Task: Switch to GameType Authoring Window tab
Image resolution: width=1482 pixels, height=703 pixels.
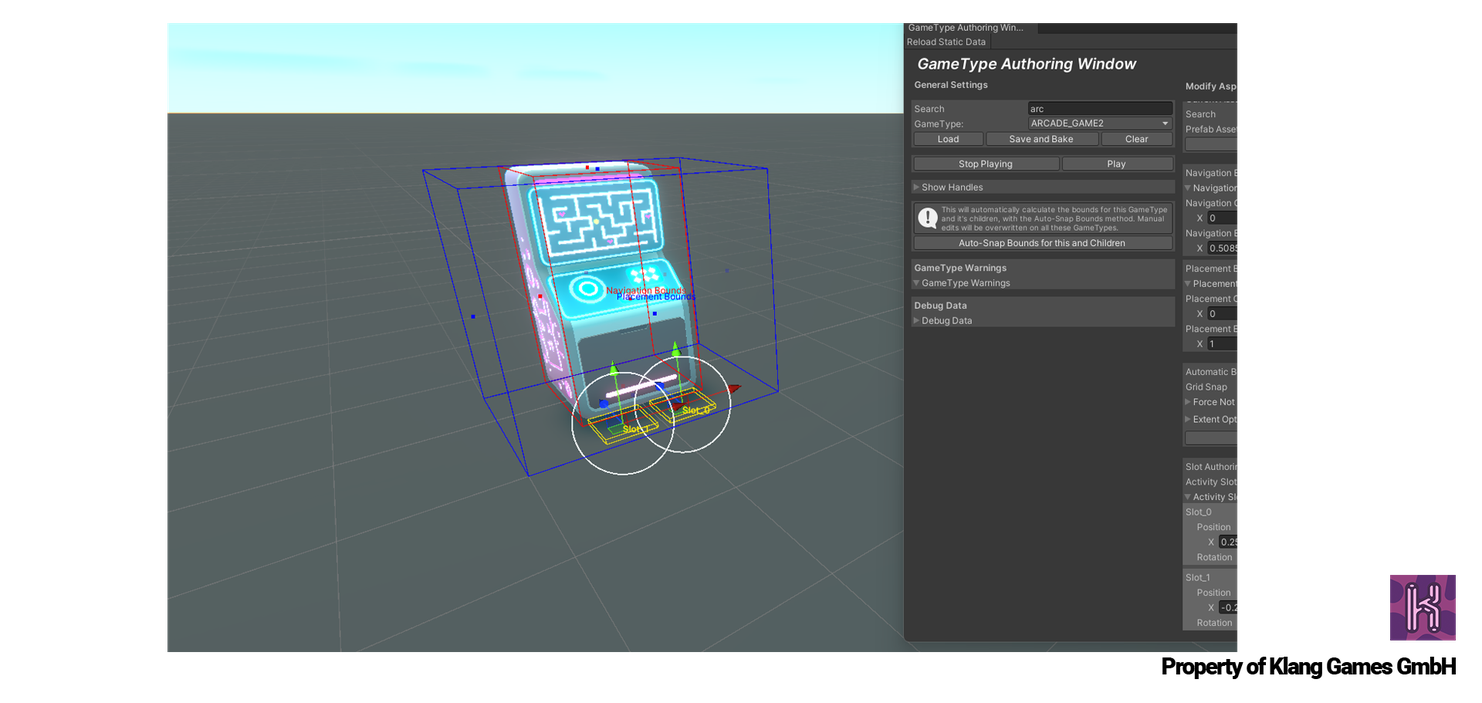Action: pos(966,28)
